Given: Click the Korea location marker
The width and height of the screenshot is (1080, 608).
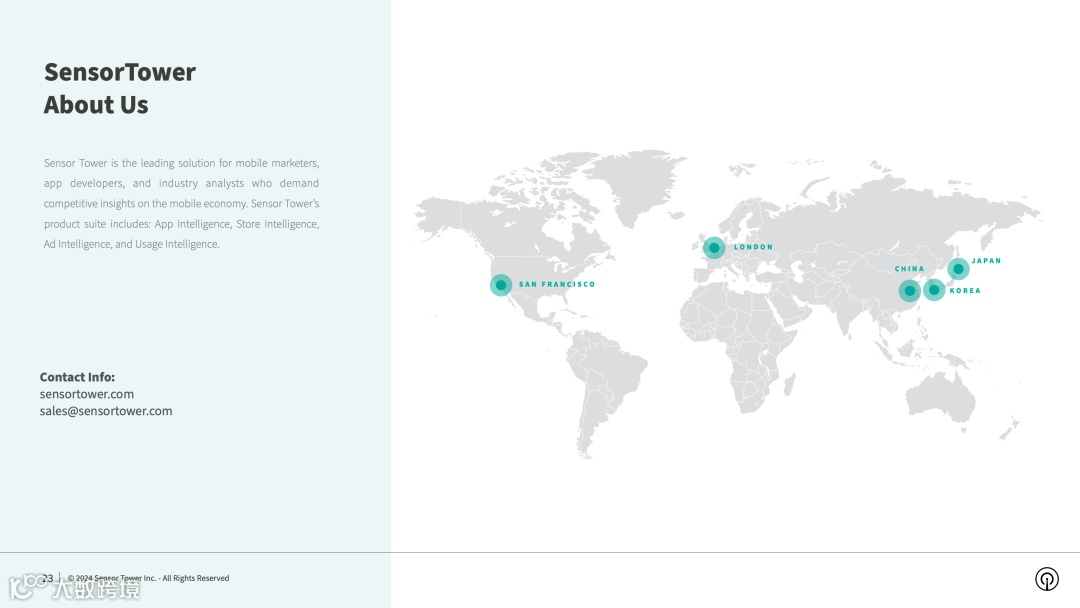Looking at the screenshot, I should pyautogui.click(x=933, y=290).
